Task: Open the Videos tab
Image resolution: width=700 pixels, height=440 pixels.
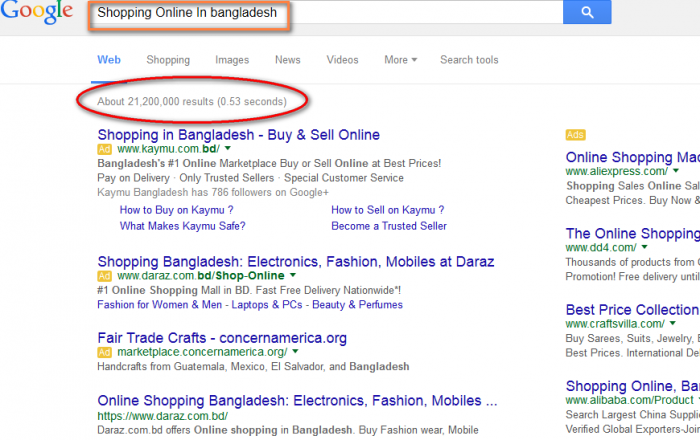Action: point(342,60)
